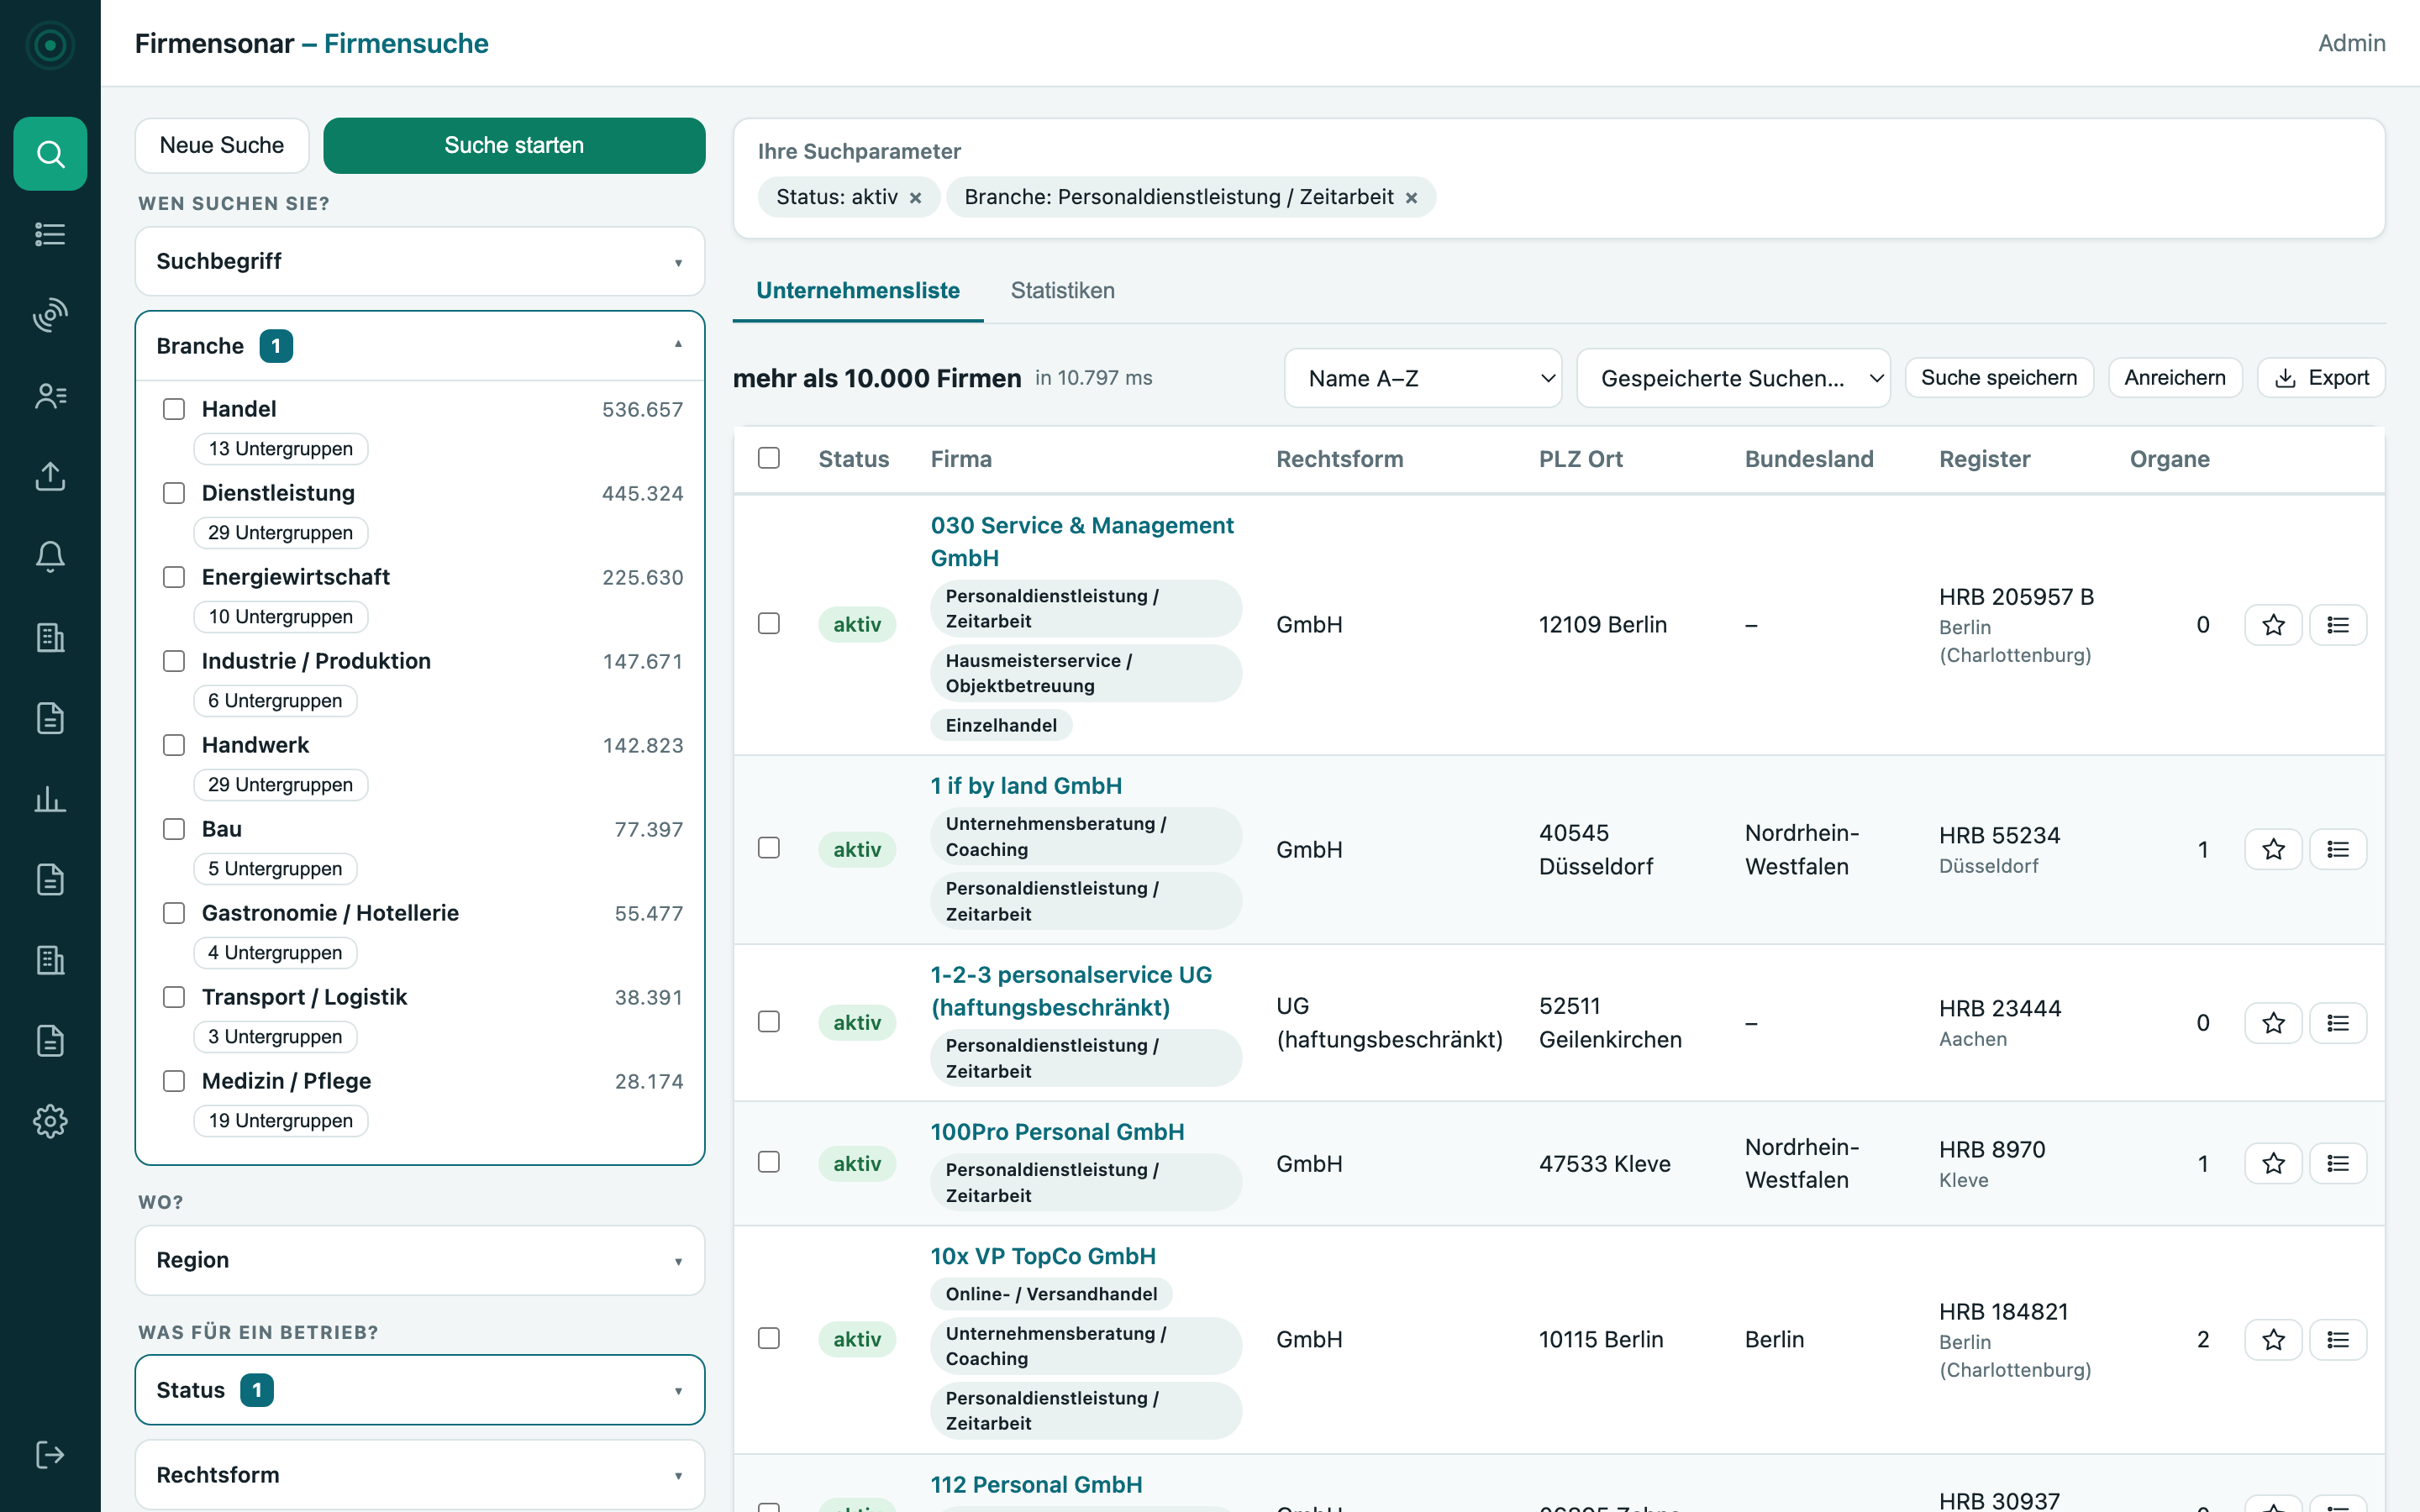Open the sonar radar icon in sidebar

pyautogui.click(x=50, y=315)
